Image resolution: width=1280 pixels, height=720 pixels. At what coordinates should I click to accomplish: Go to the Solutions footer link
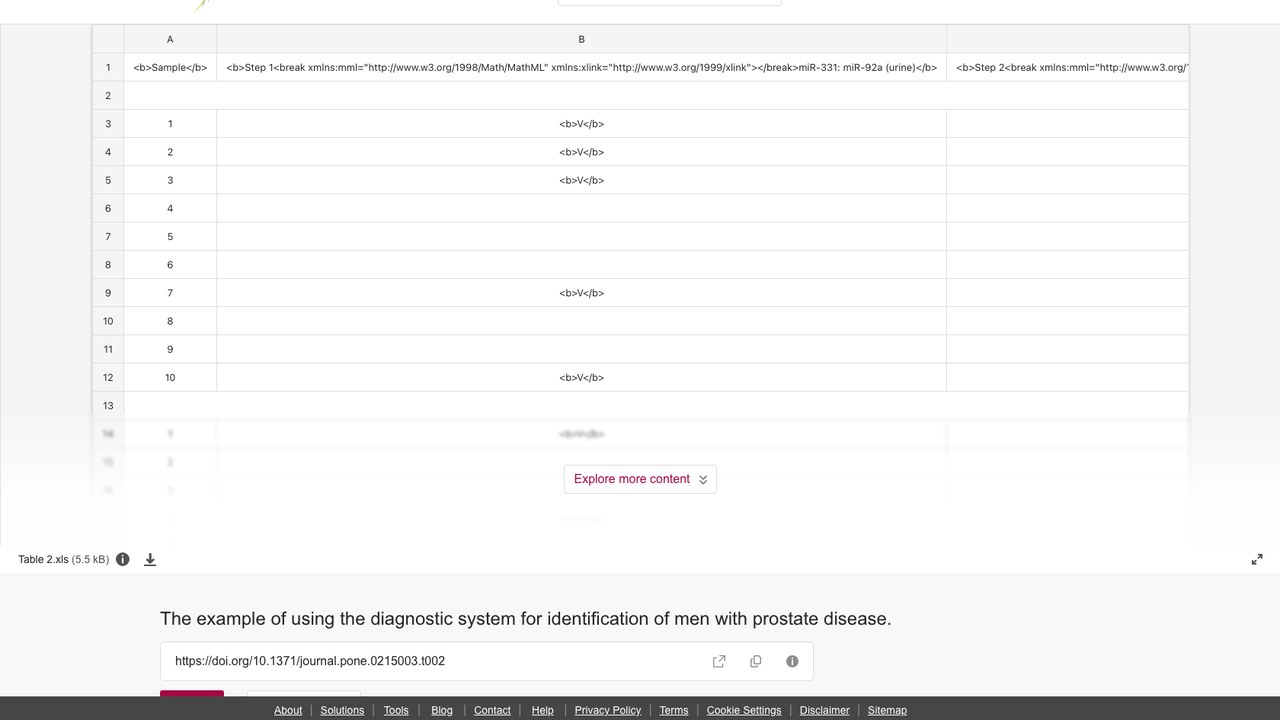click(342, 710)
